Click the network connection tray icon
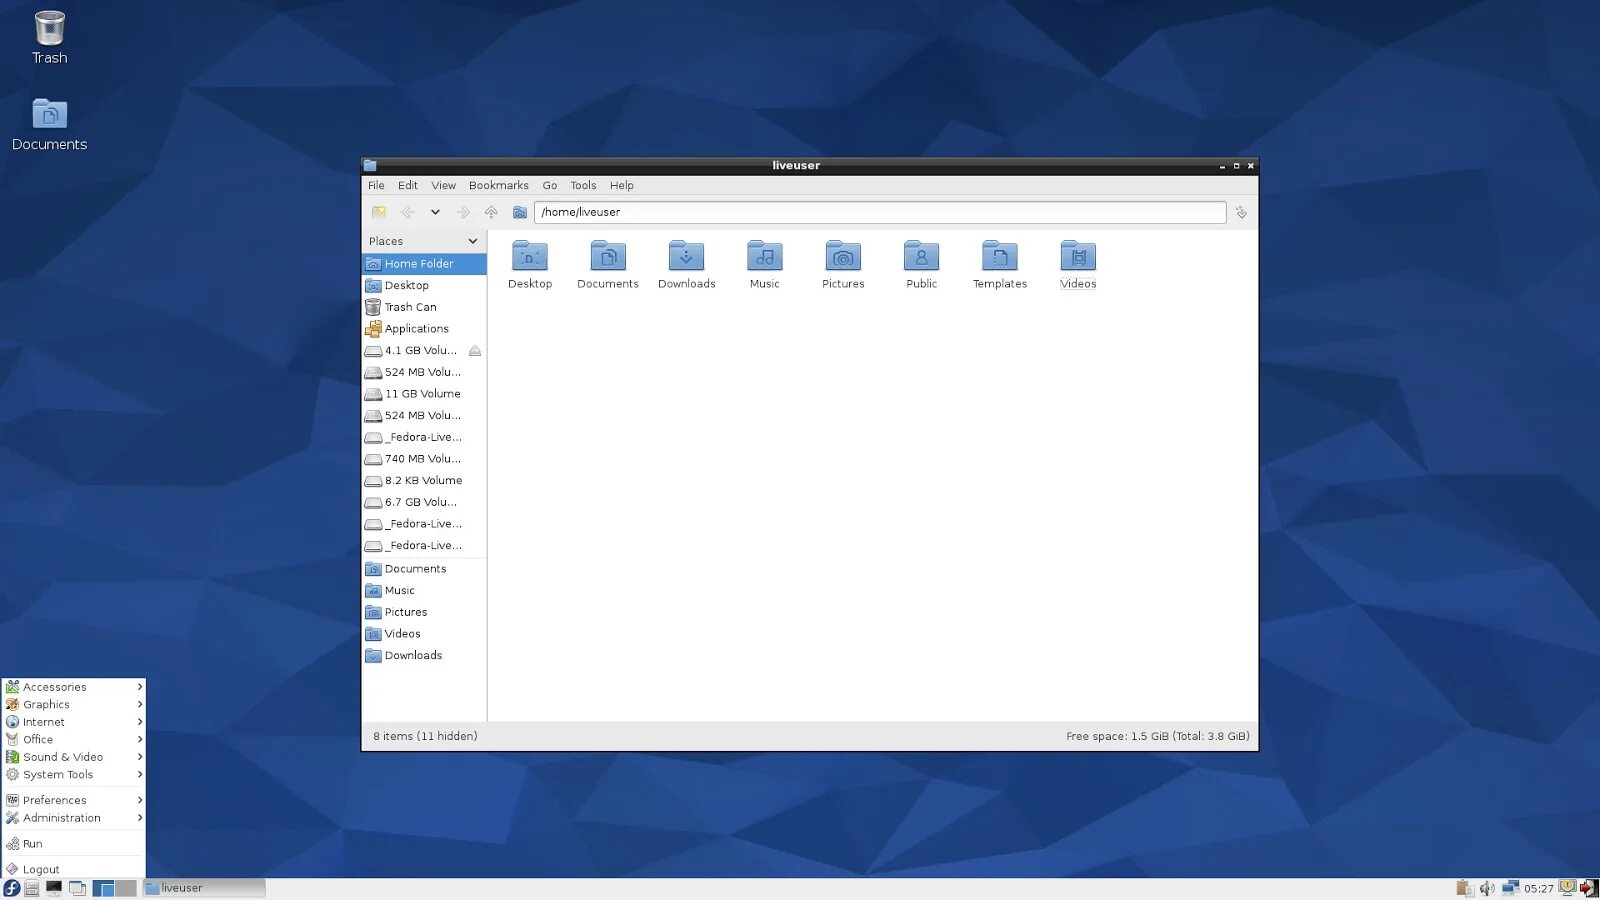Screen dimensions: 1600x900 coord(1510,888)
